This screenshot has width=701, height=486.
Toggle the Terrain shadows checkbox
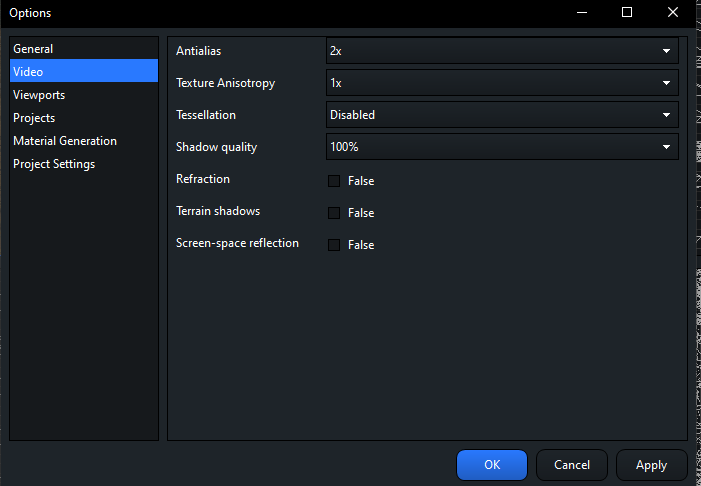tap(334, 213)
